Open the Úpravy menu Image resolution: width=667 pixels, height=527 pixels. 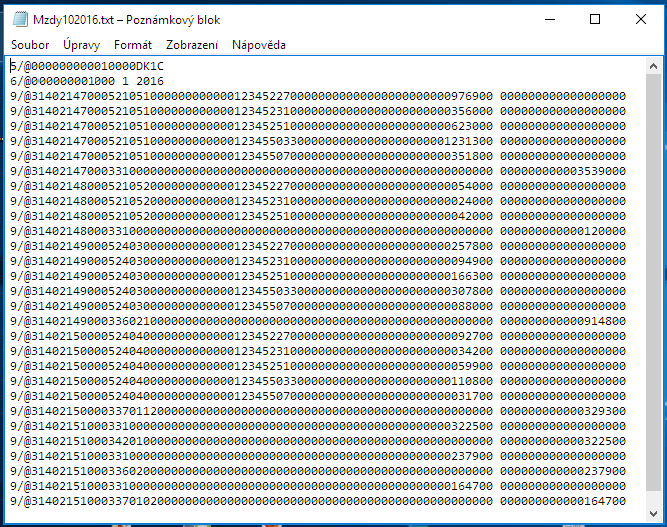tap(82, 45)
